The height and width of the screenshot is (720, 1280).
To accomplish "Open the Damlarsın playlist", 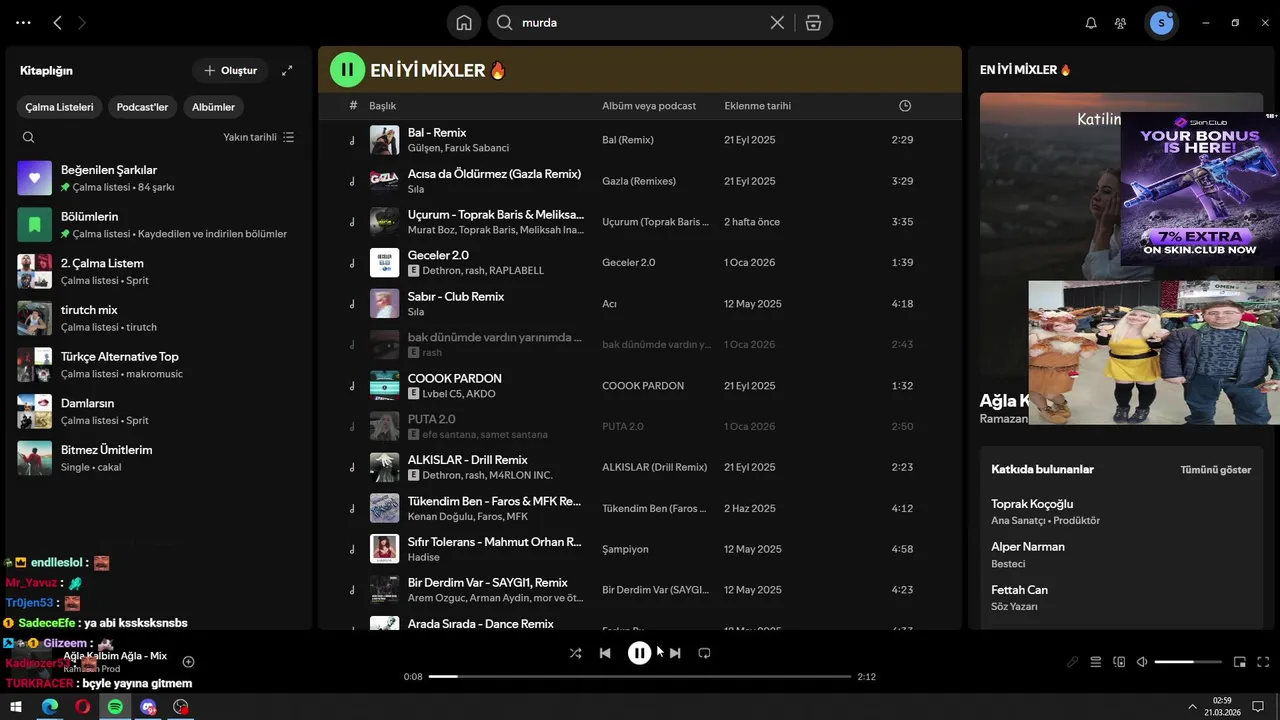I will point(157,411).
